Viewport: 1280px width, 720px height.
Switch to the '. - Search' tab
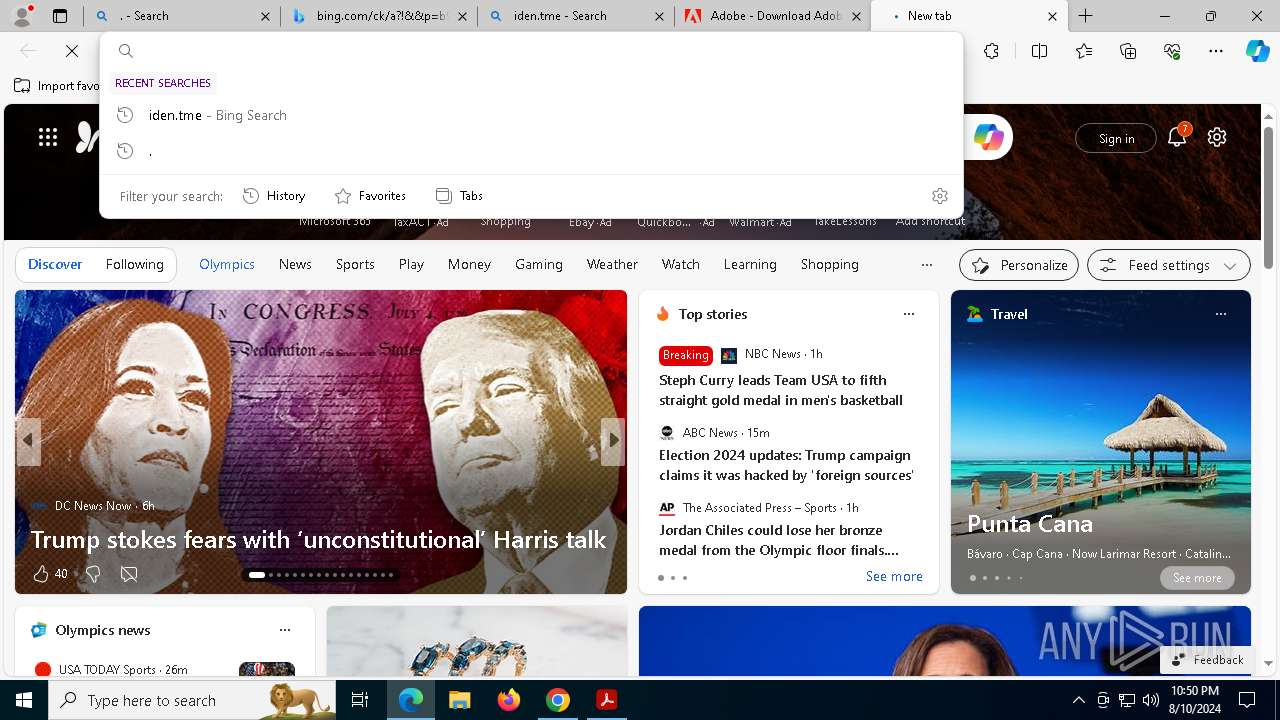pos(180,16)
